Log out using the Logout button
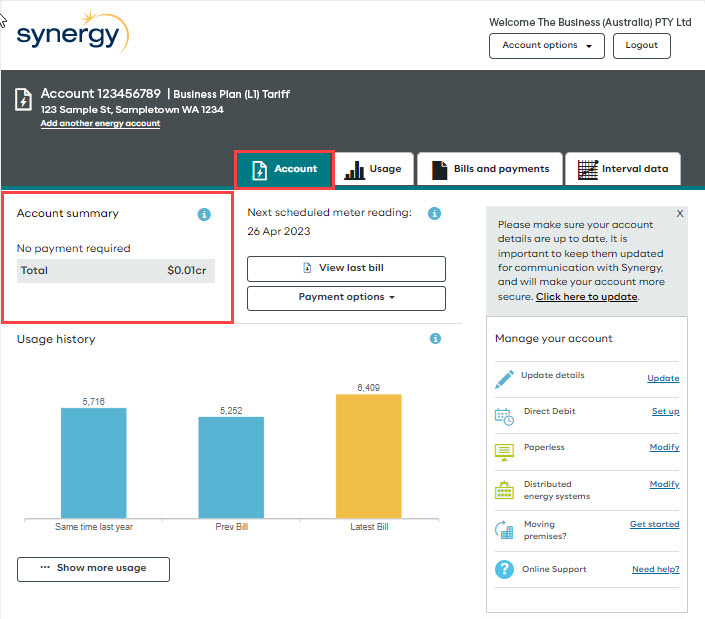The width and height of the screenshot is (705, 619). [642, 45]
